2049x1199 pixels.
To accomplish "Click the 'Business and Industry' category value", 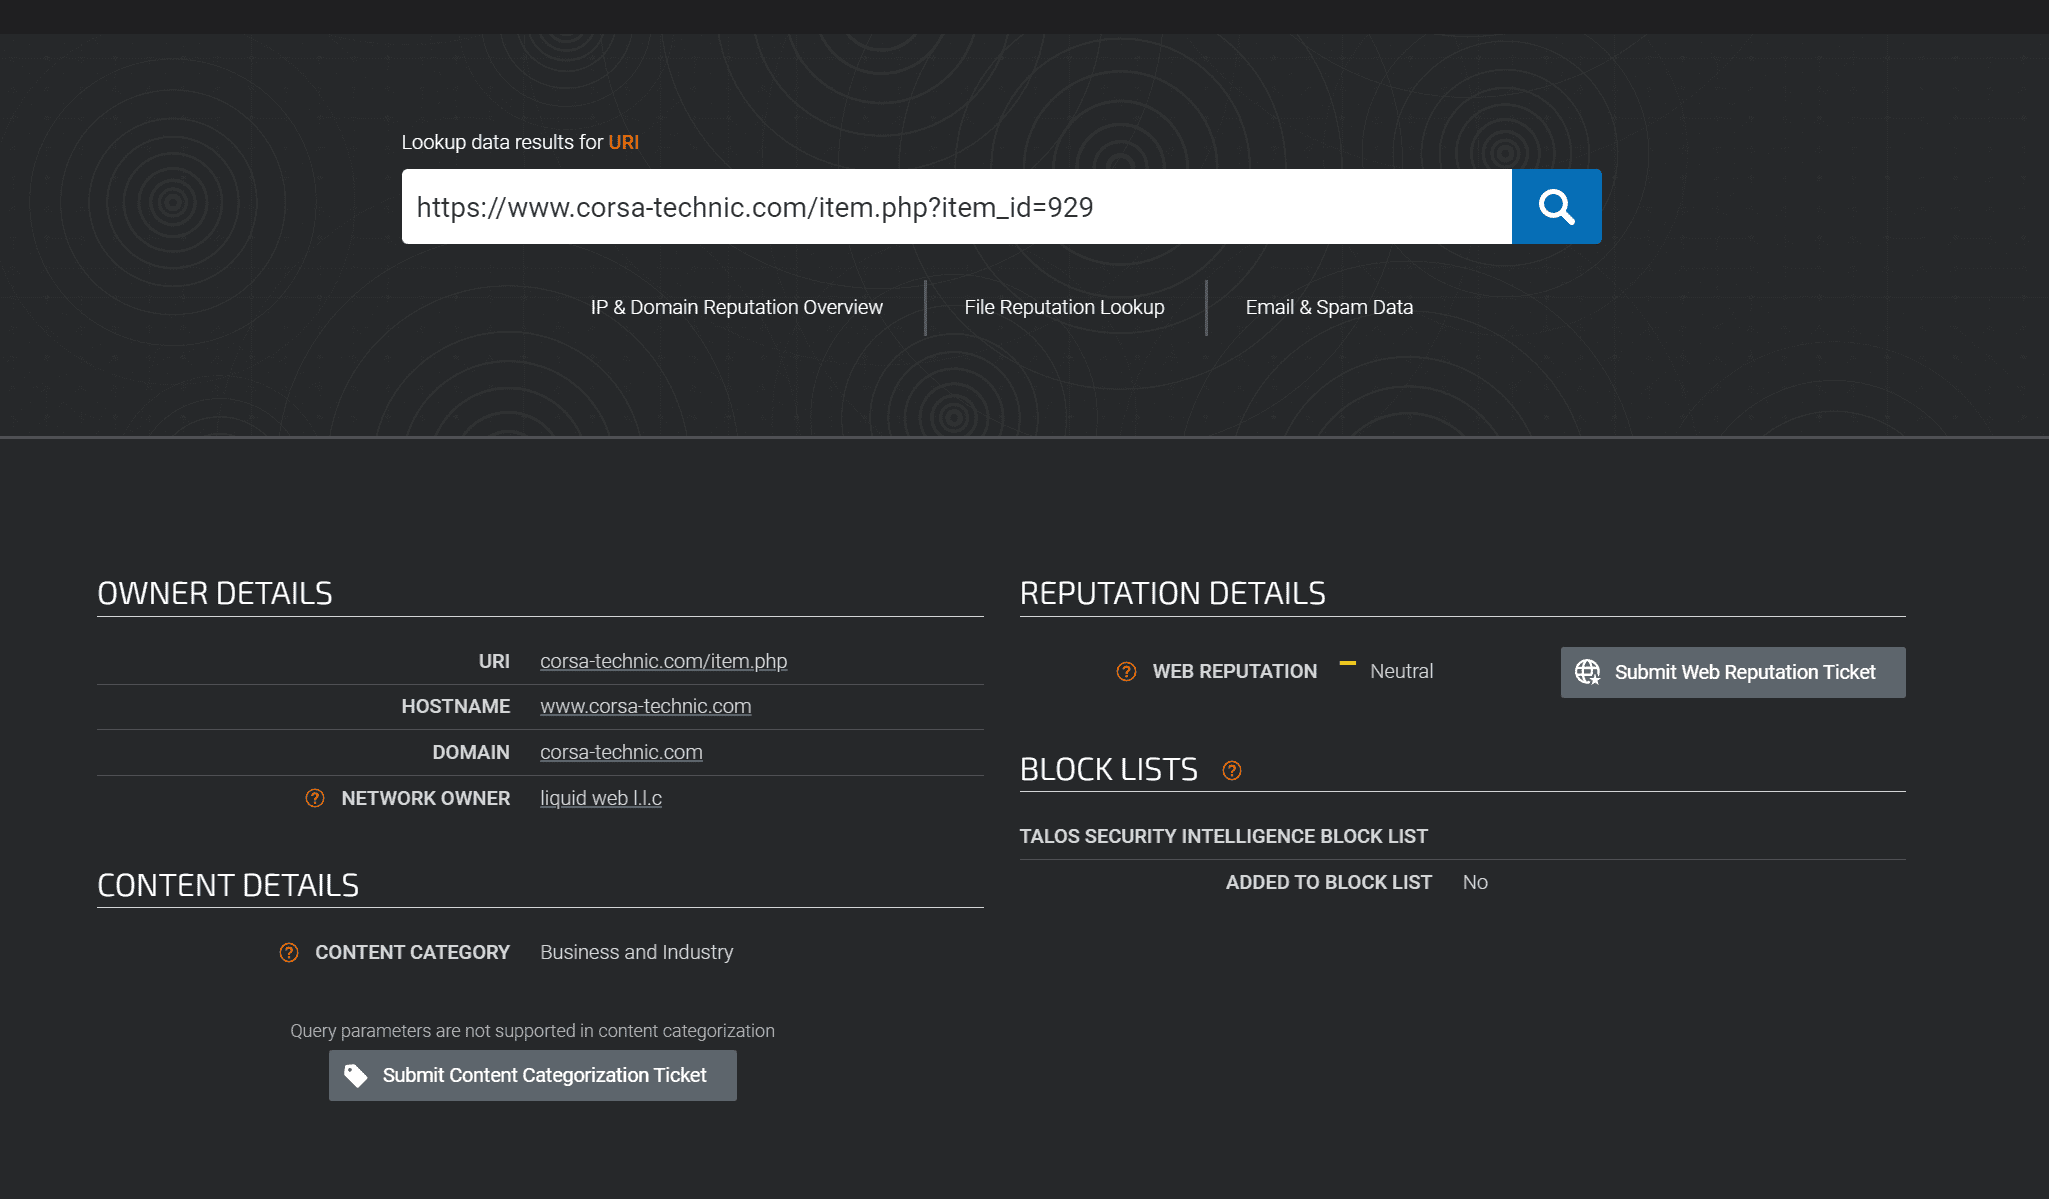I will click(x=636, y=952).
